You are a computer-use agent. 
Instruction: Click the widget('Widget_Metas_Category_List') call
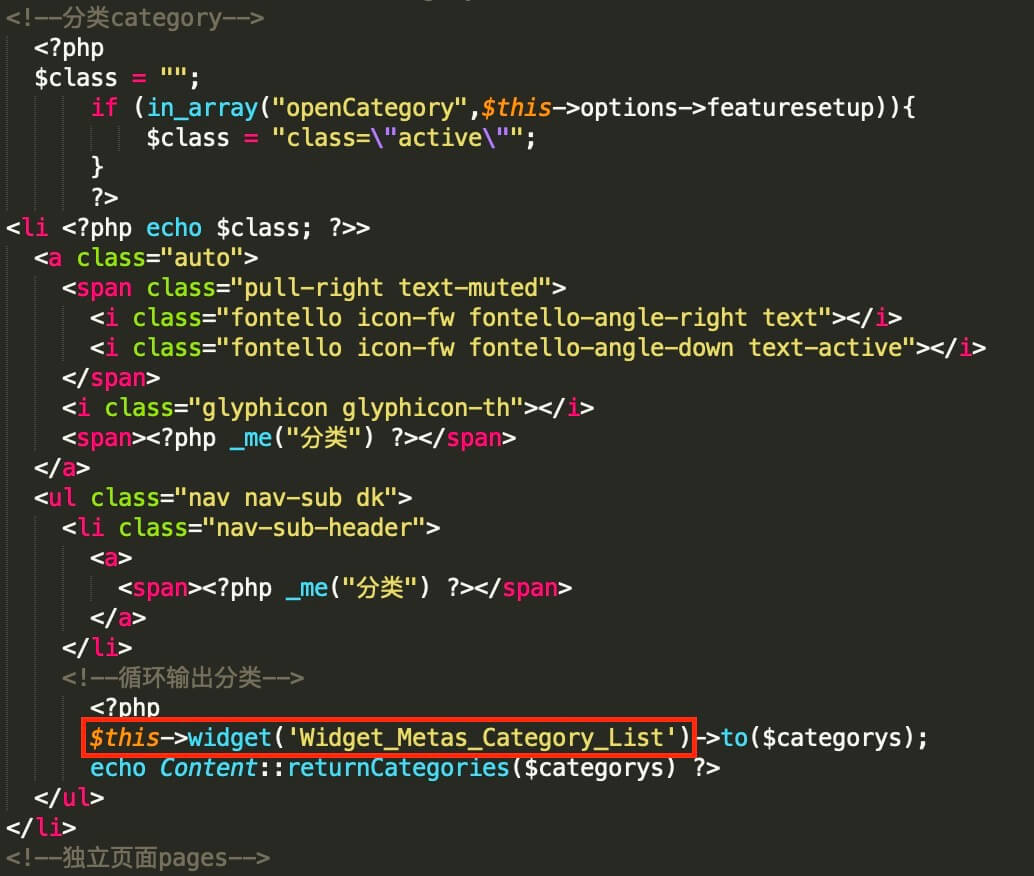[389, 737]
